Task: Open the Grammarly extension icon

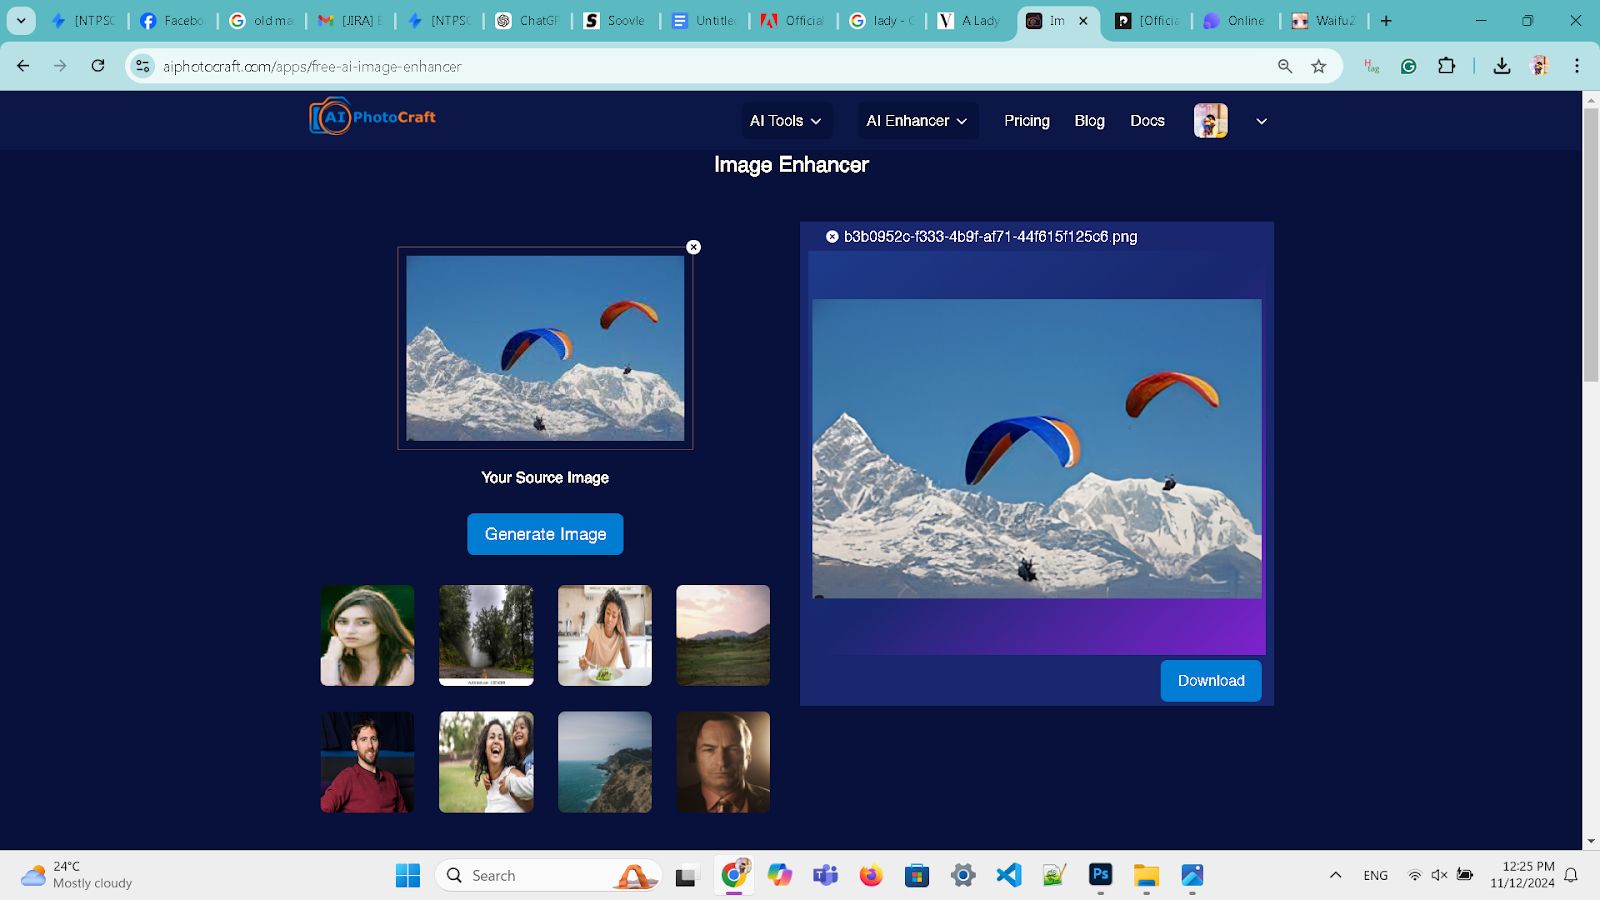Action: tap(1409, 66)
